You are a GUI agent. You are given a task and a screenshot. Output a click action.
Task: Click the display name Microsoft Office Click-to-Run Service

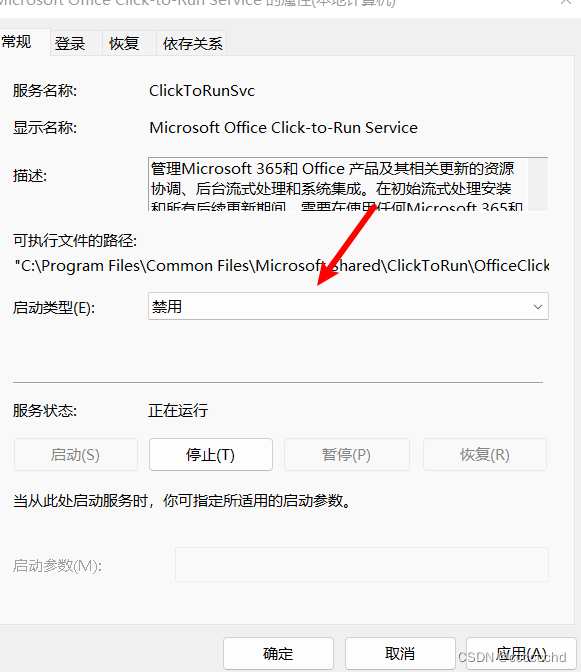tap(283, 128)
